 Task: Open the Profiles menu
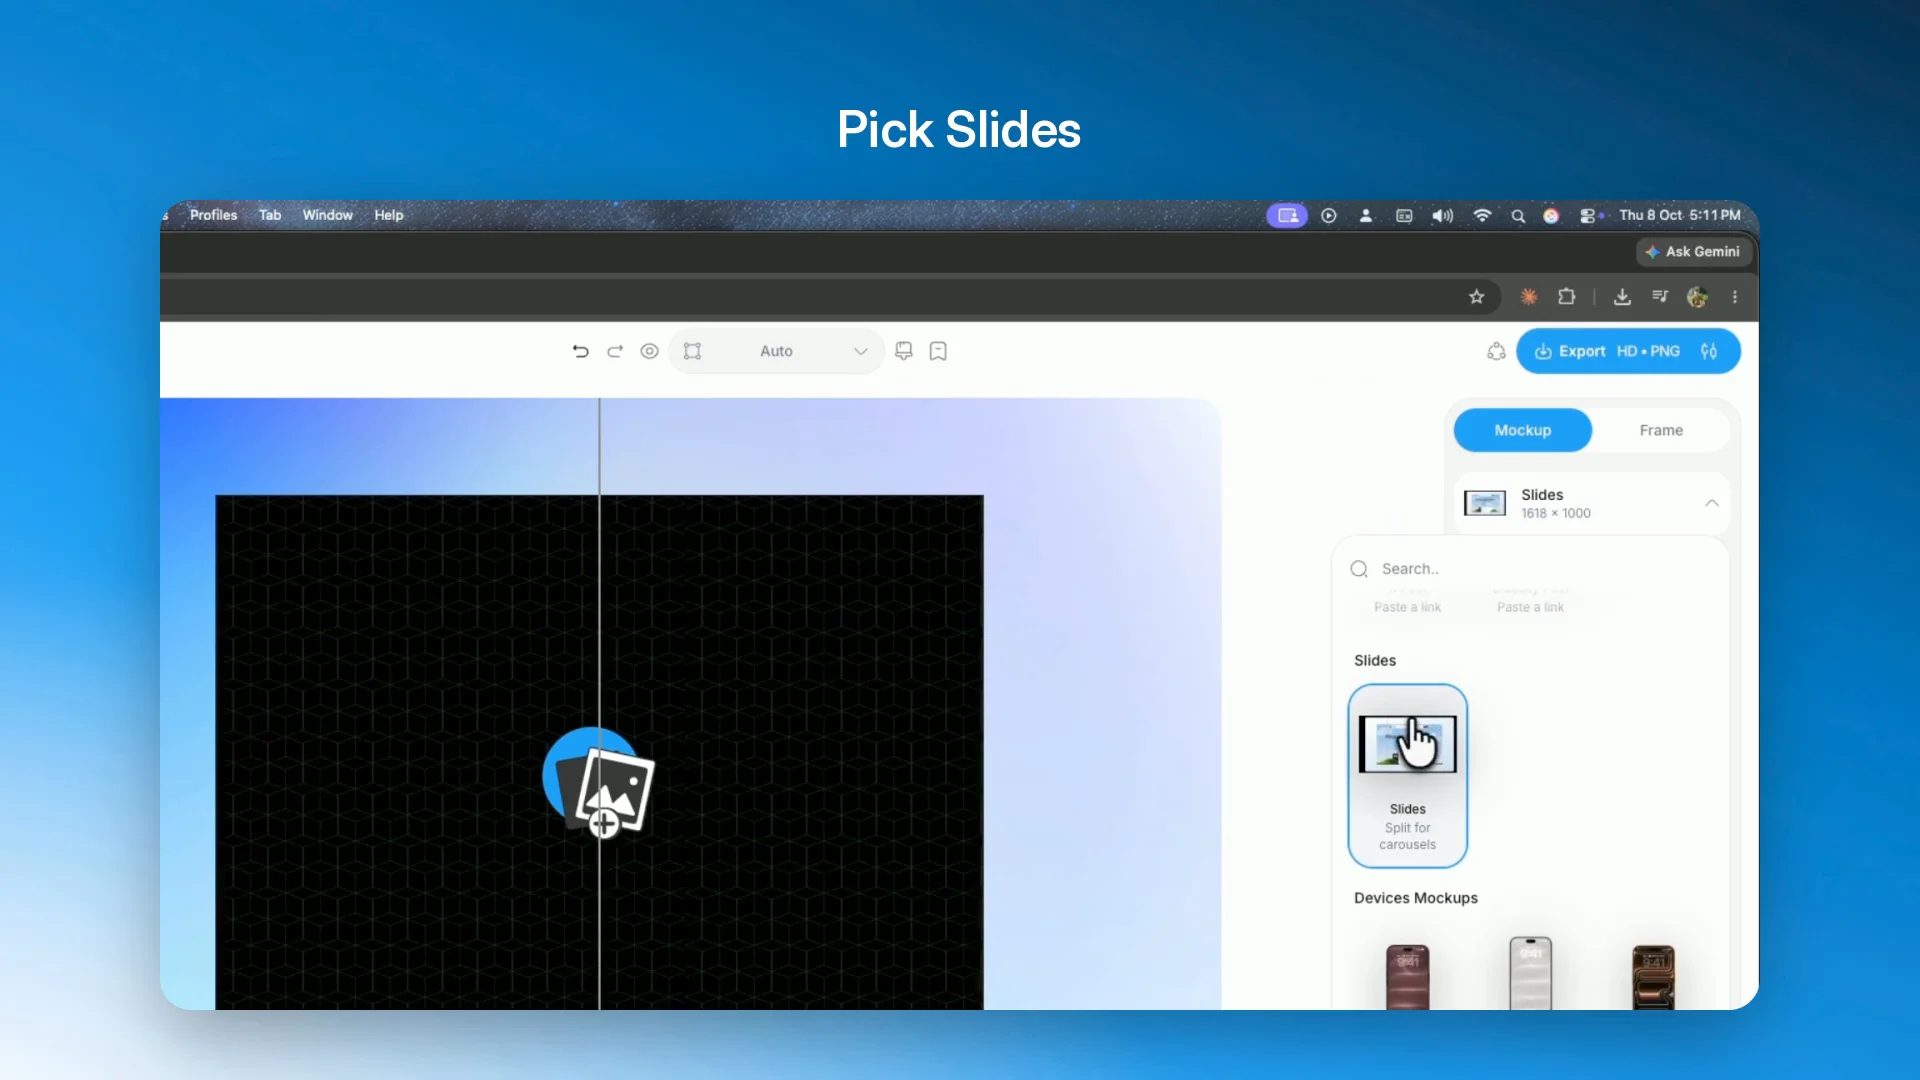coord(213,215)
